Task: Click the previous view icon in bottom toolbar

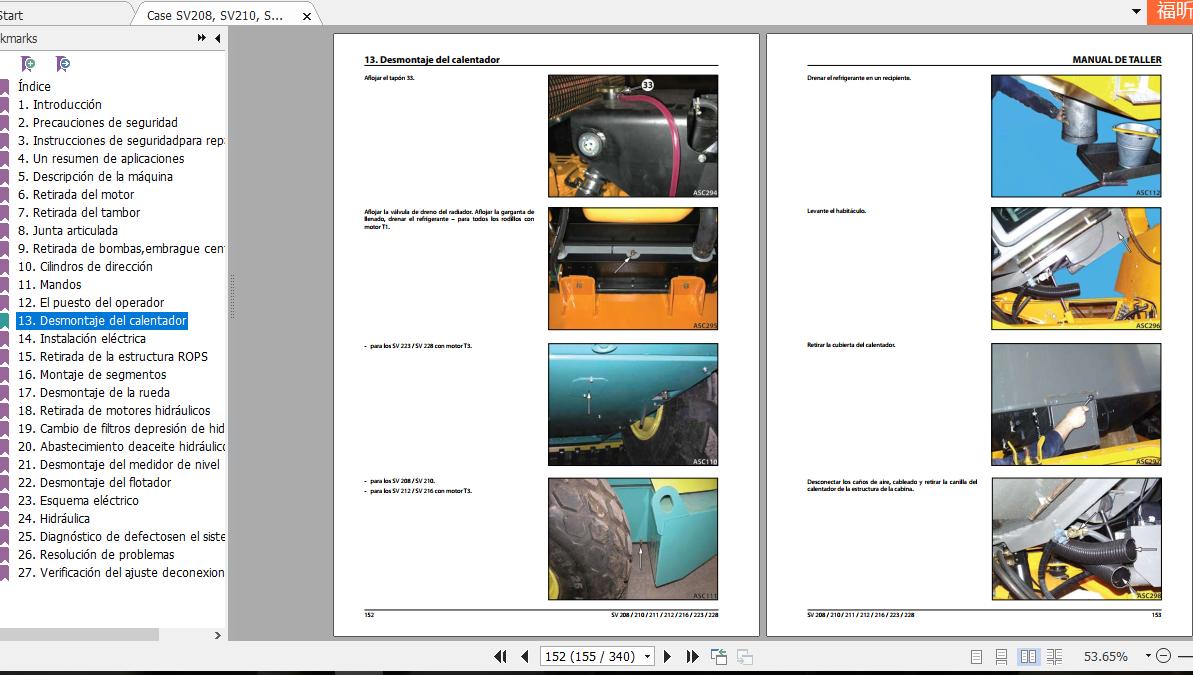Action: 719,657
